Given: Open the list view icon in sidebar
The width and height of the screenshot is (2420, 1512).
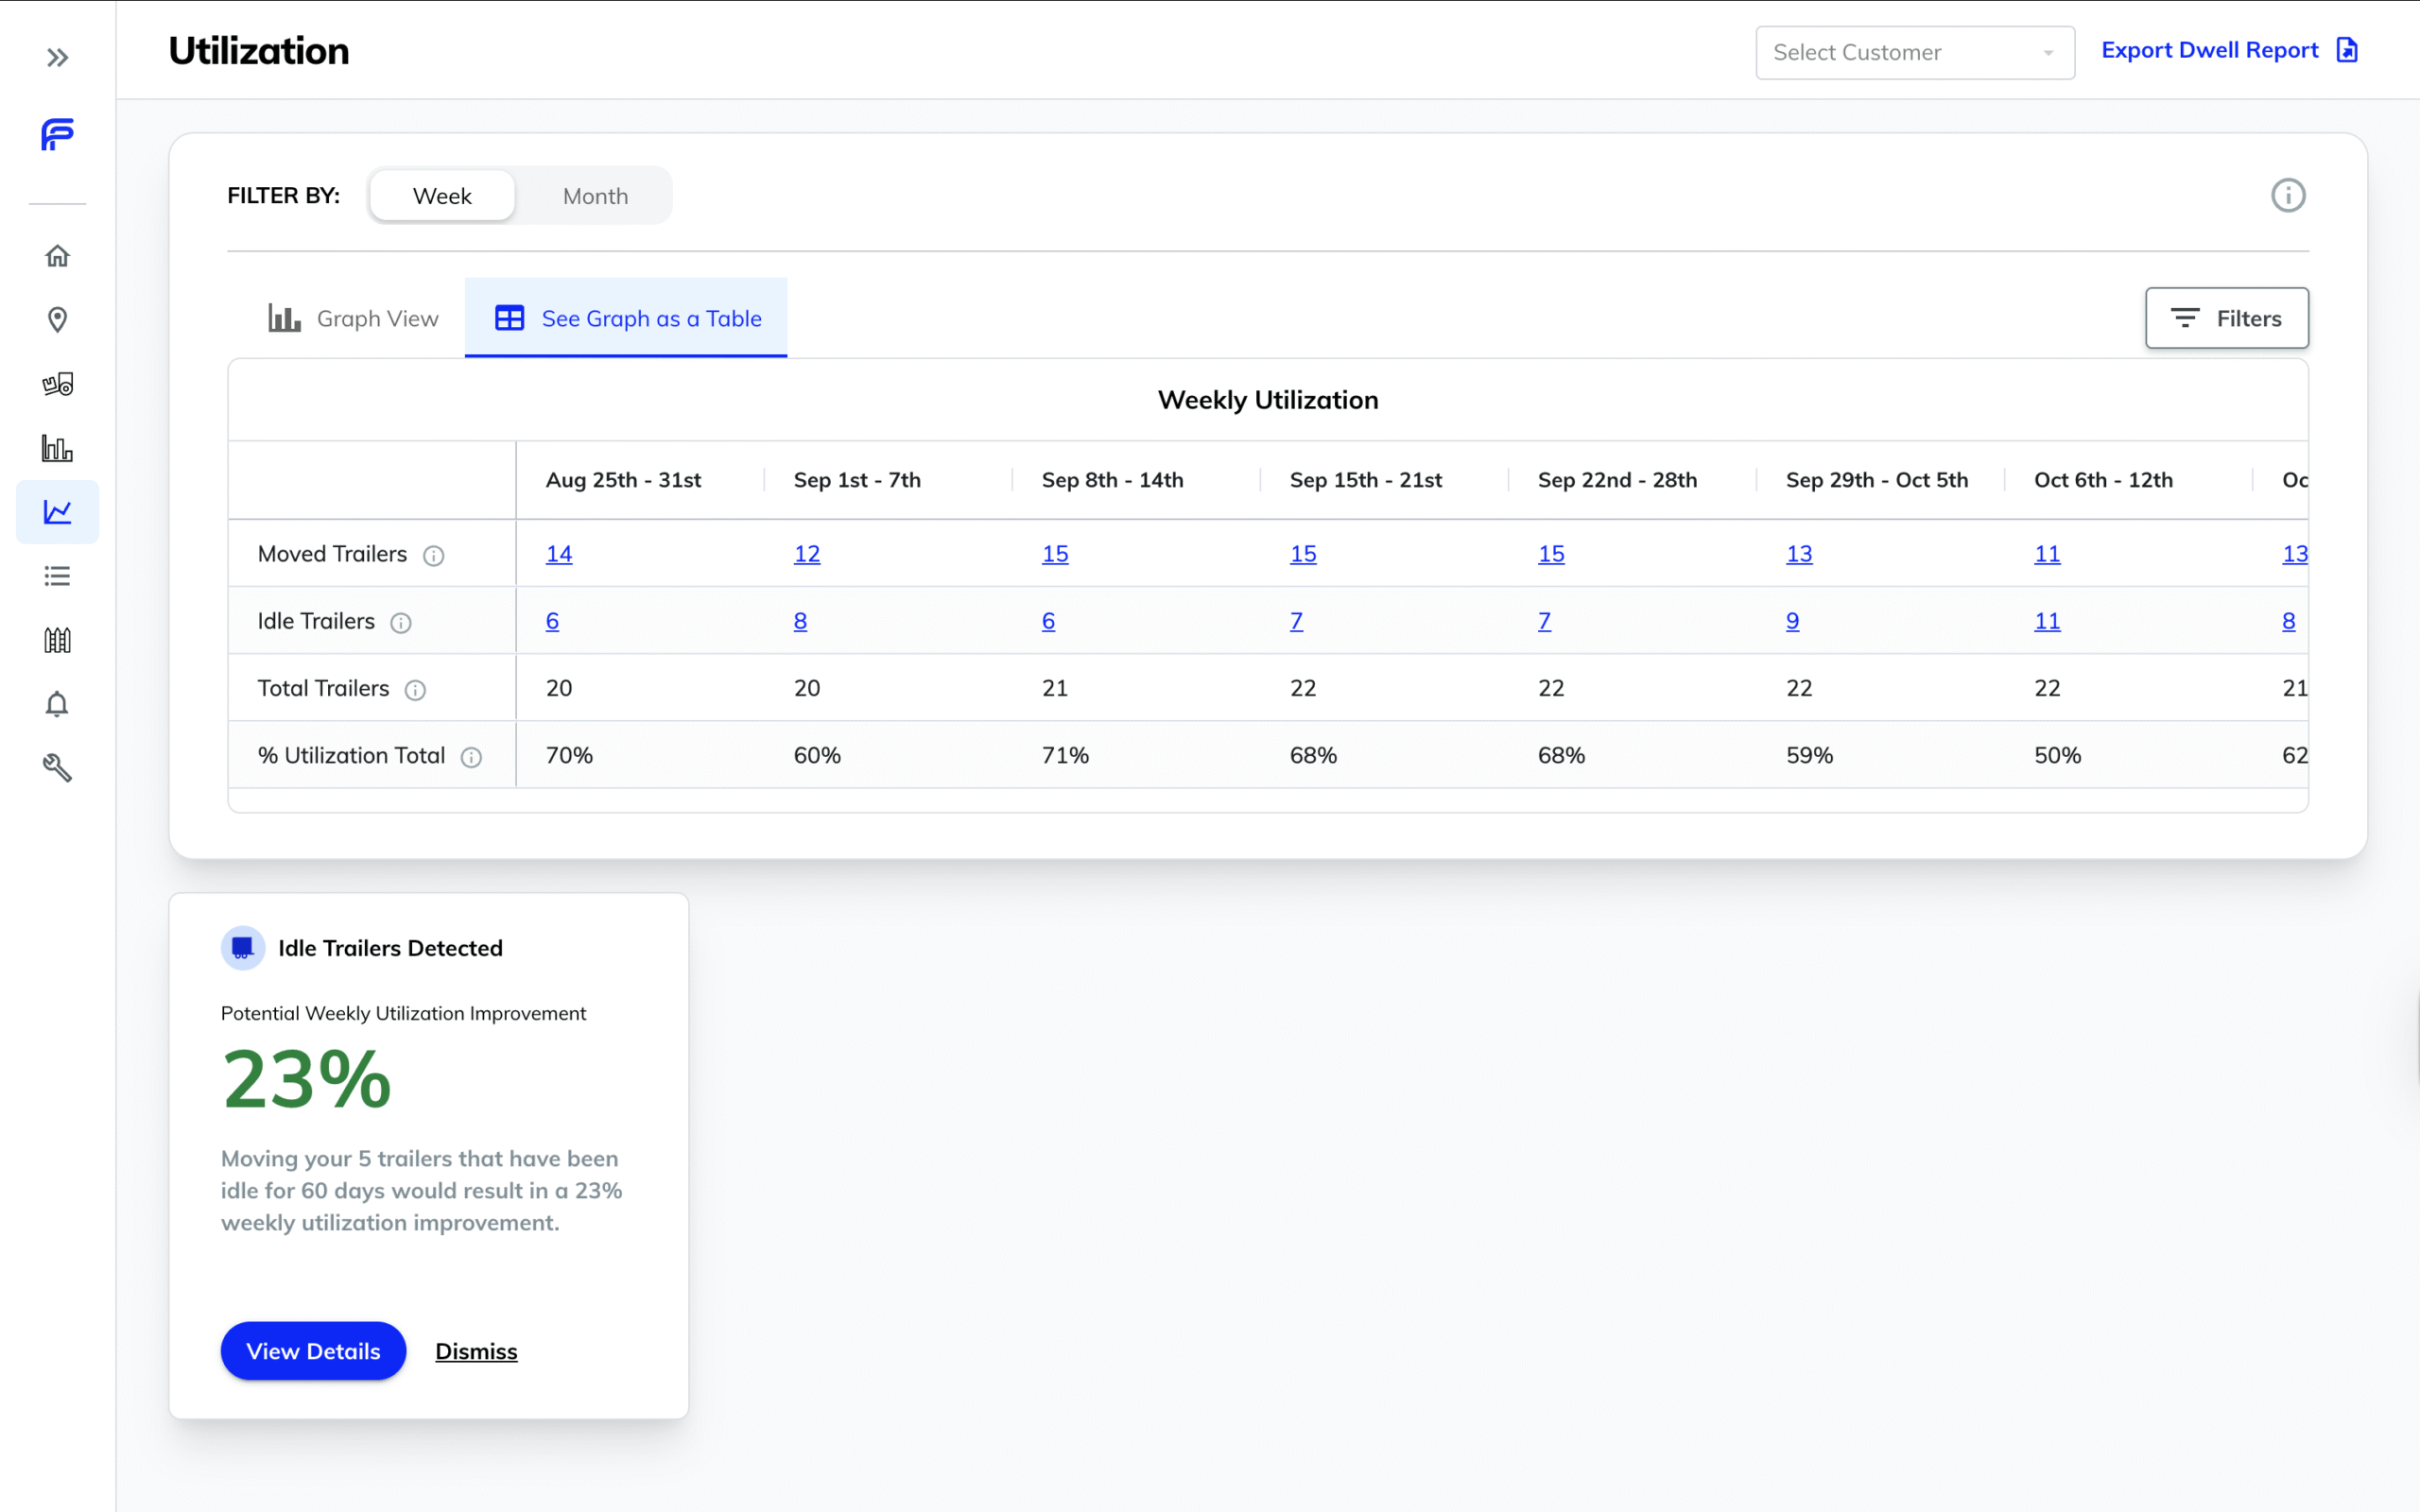Looking at the screenshot, I should [57, 576].
